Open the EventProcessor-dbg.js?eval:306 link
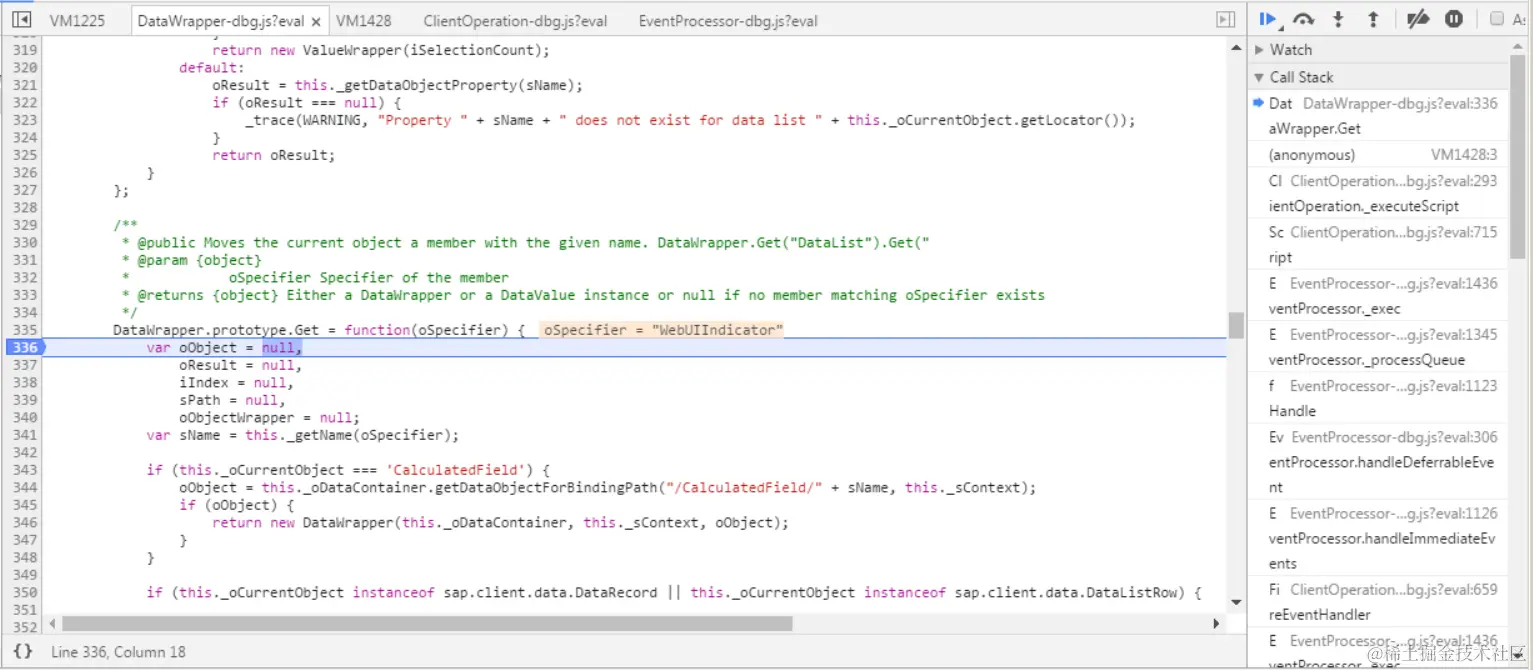 (x=1395, y=437)
